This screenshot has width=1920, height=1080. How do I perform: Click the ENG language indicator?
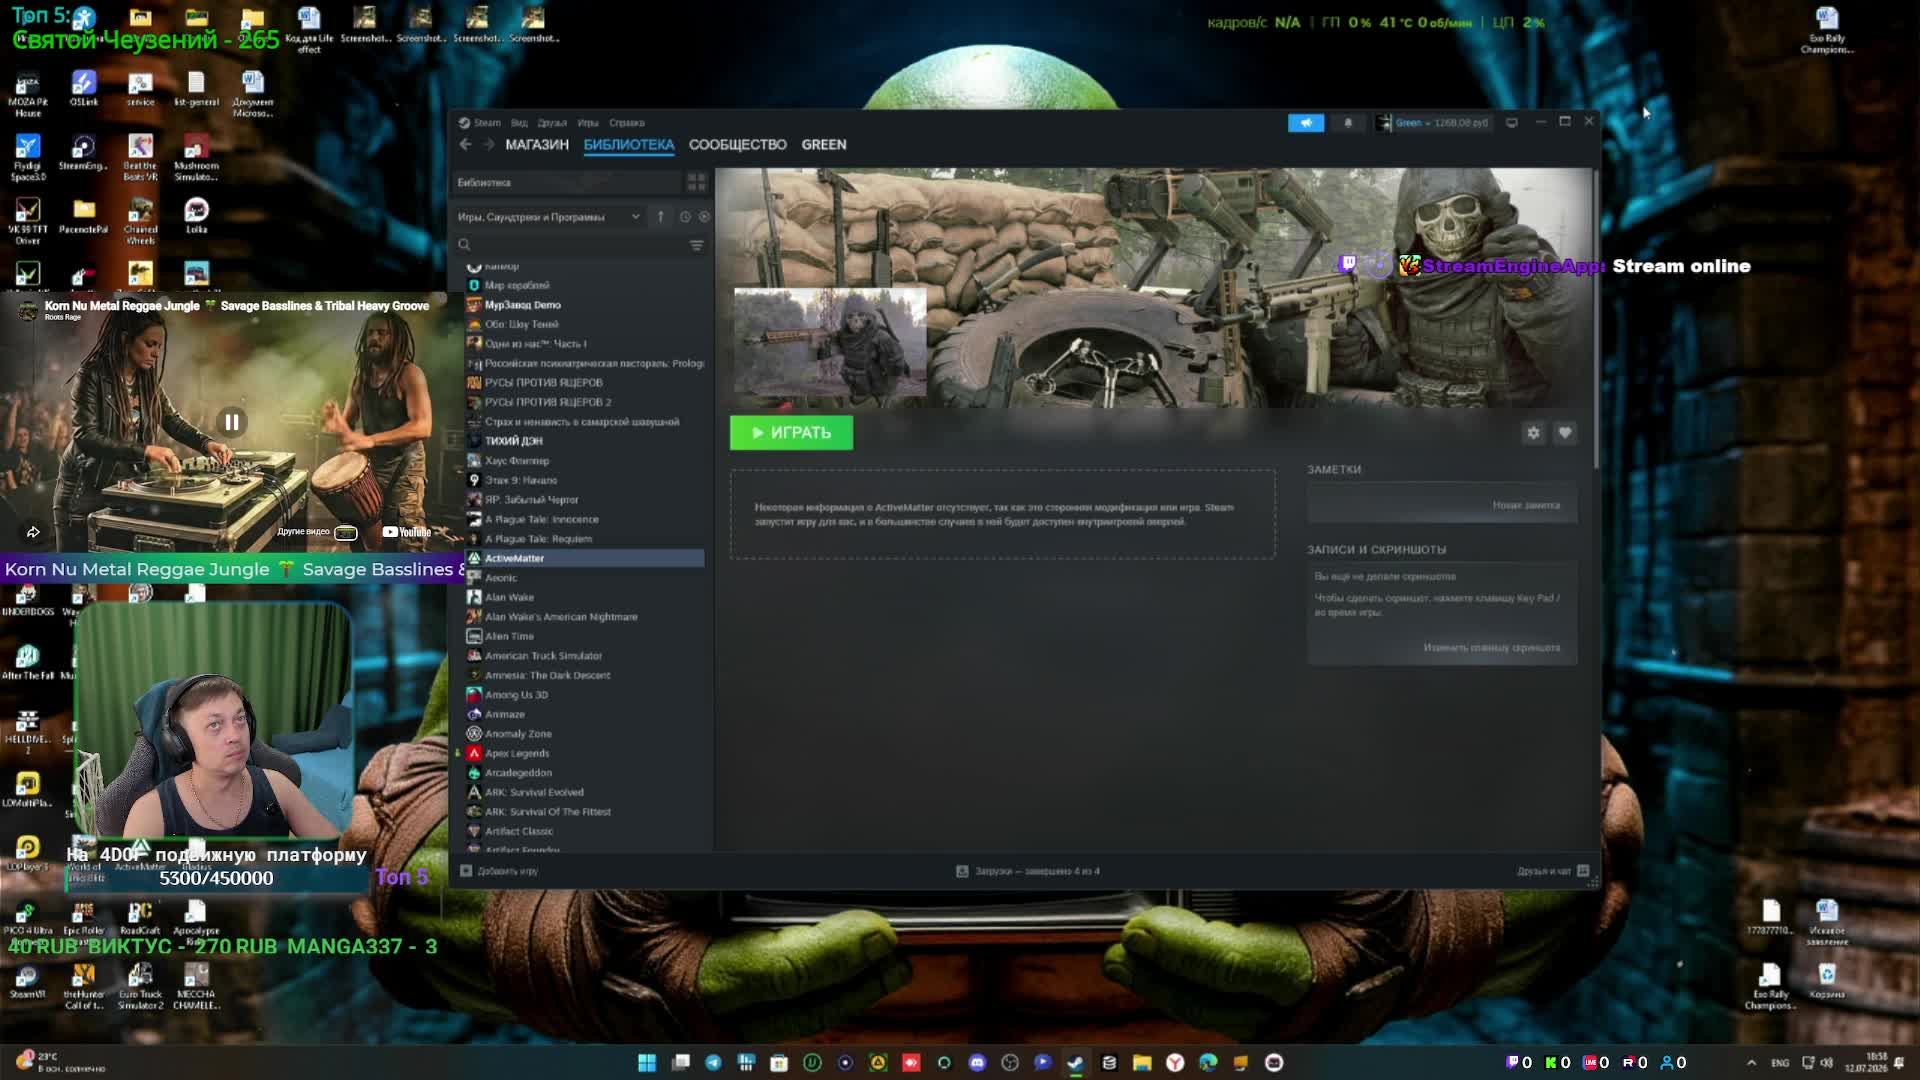click(1780, 1063)
